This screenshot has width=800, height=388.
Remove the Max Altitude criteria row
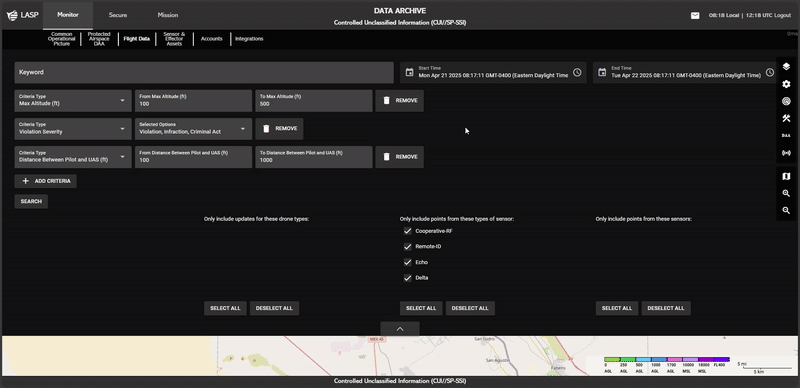[399, 101]
